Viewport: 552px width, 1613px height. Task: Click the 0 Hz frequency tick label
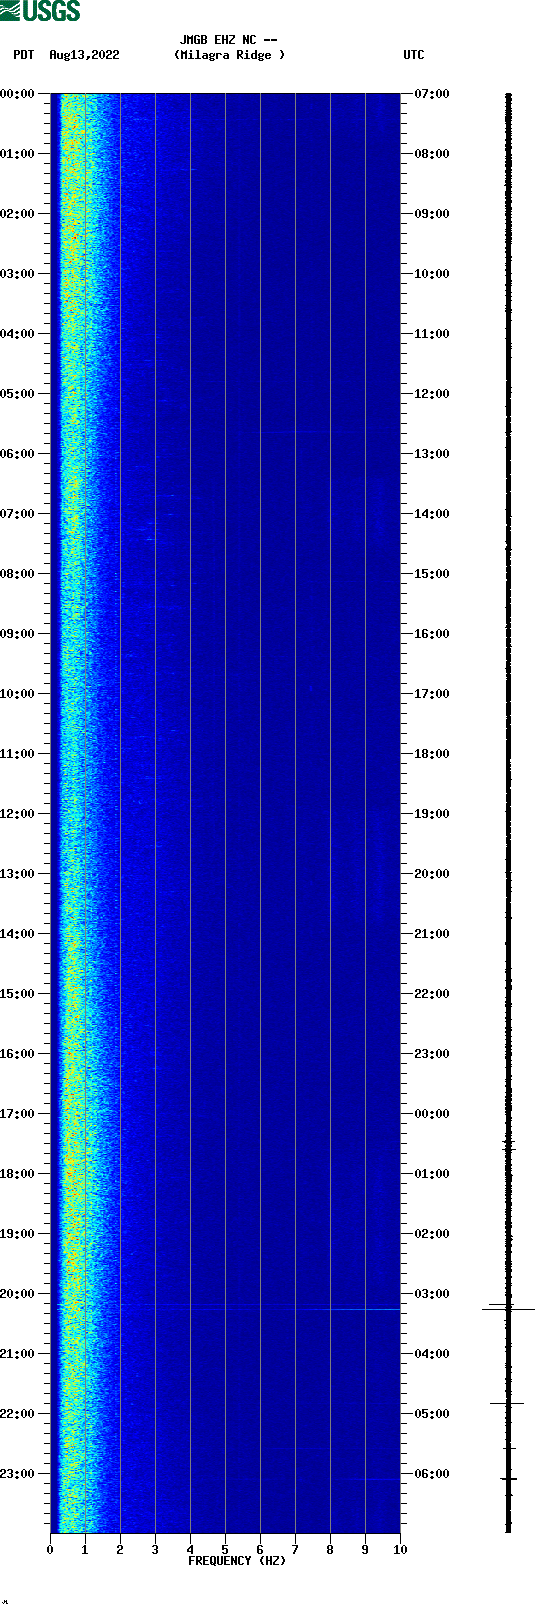click(50, 1550)
